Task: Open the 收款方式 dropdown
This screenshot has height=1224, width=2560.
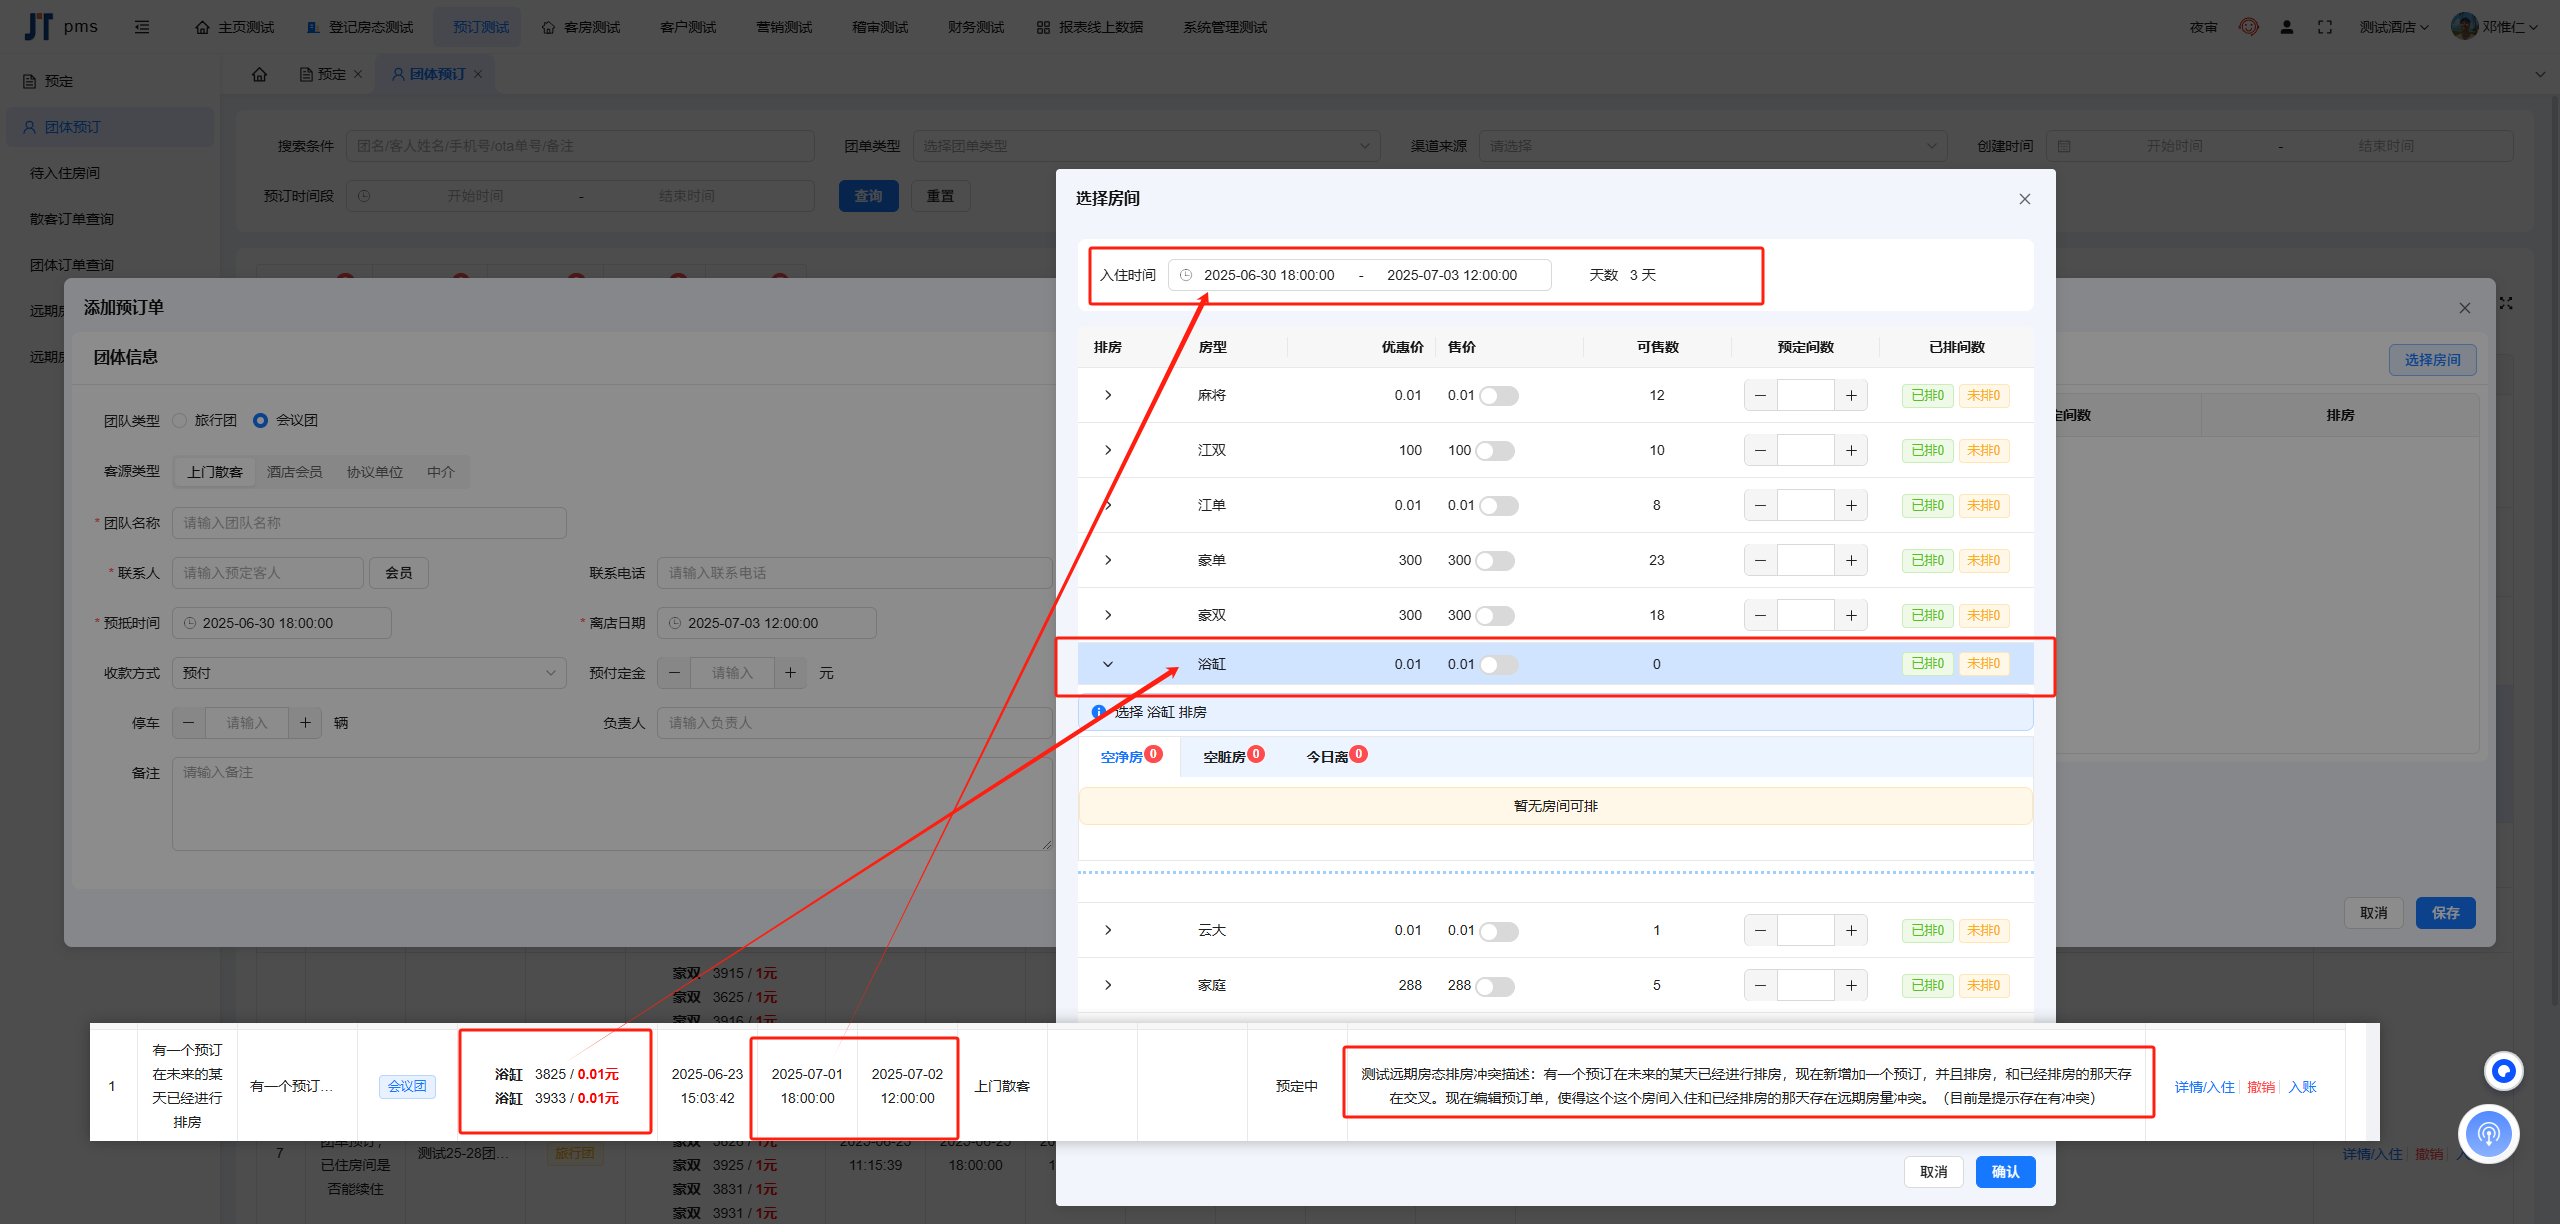Action: [x=368, y=673]
